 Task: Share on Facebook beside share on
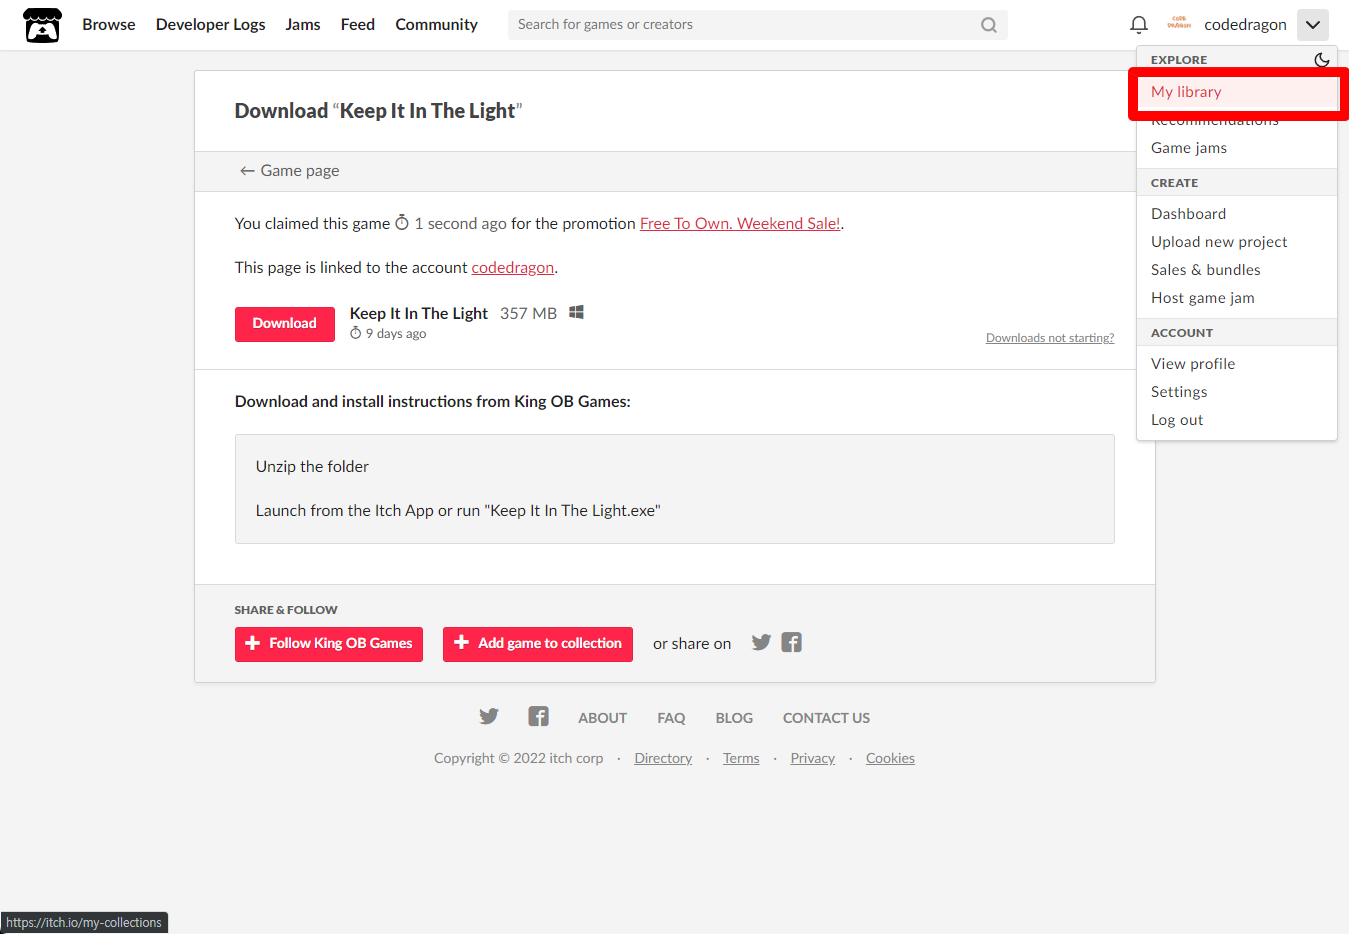792,643
